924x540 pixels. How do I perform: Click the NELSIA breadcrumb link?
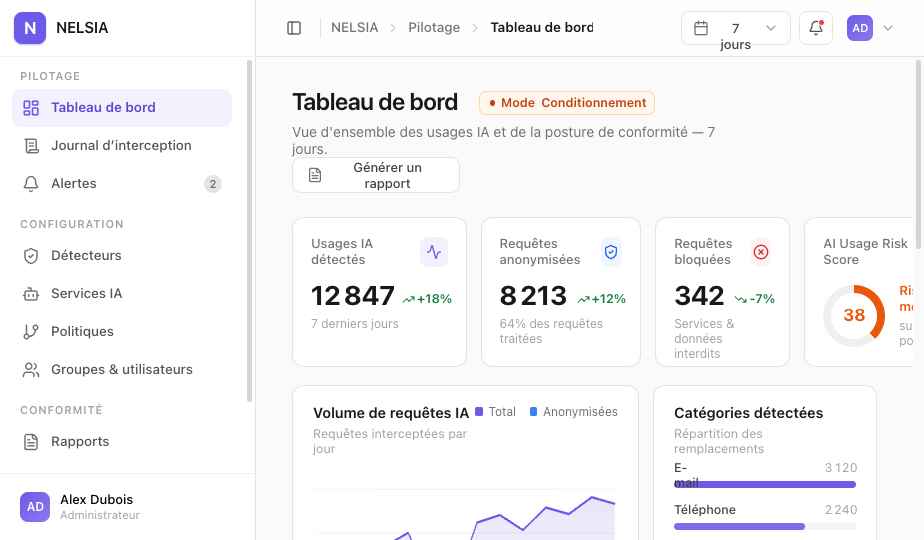pos(355,28)
